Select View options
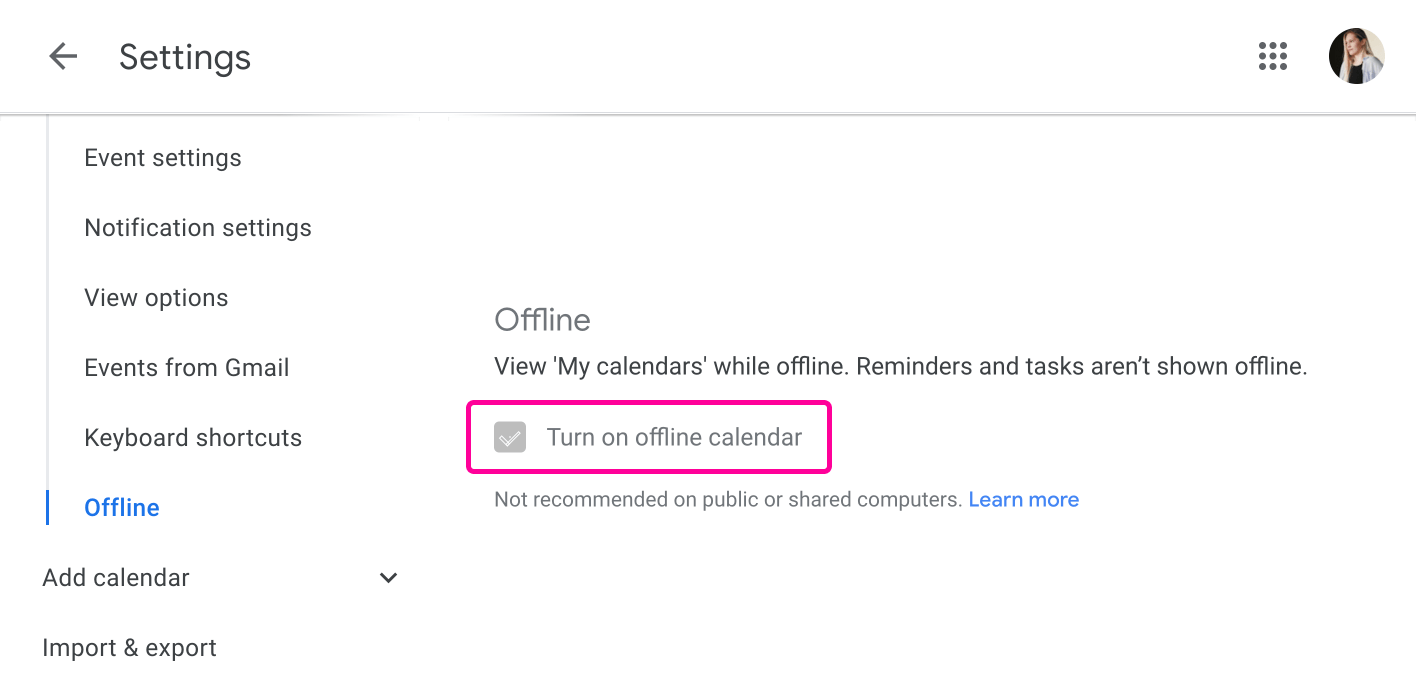The height and width of the screenshot is (700, 1416). tap(156, 297)
